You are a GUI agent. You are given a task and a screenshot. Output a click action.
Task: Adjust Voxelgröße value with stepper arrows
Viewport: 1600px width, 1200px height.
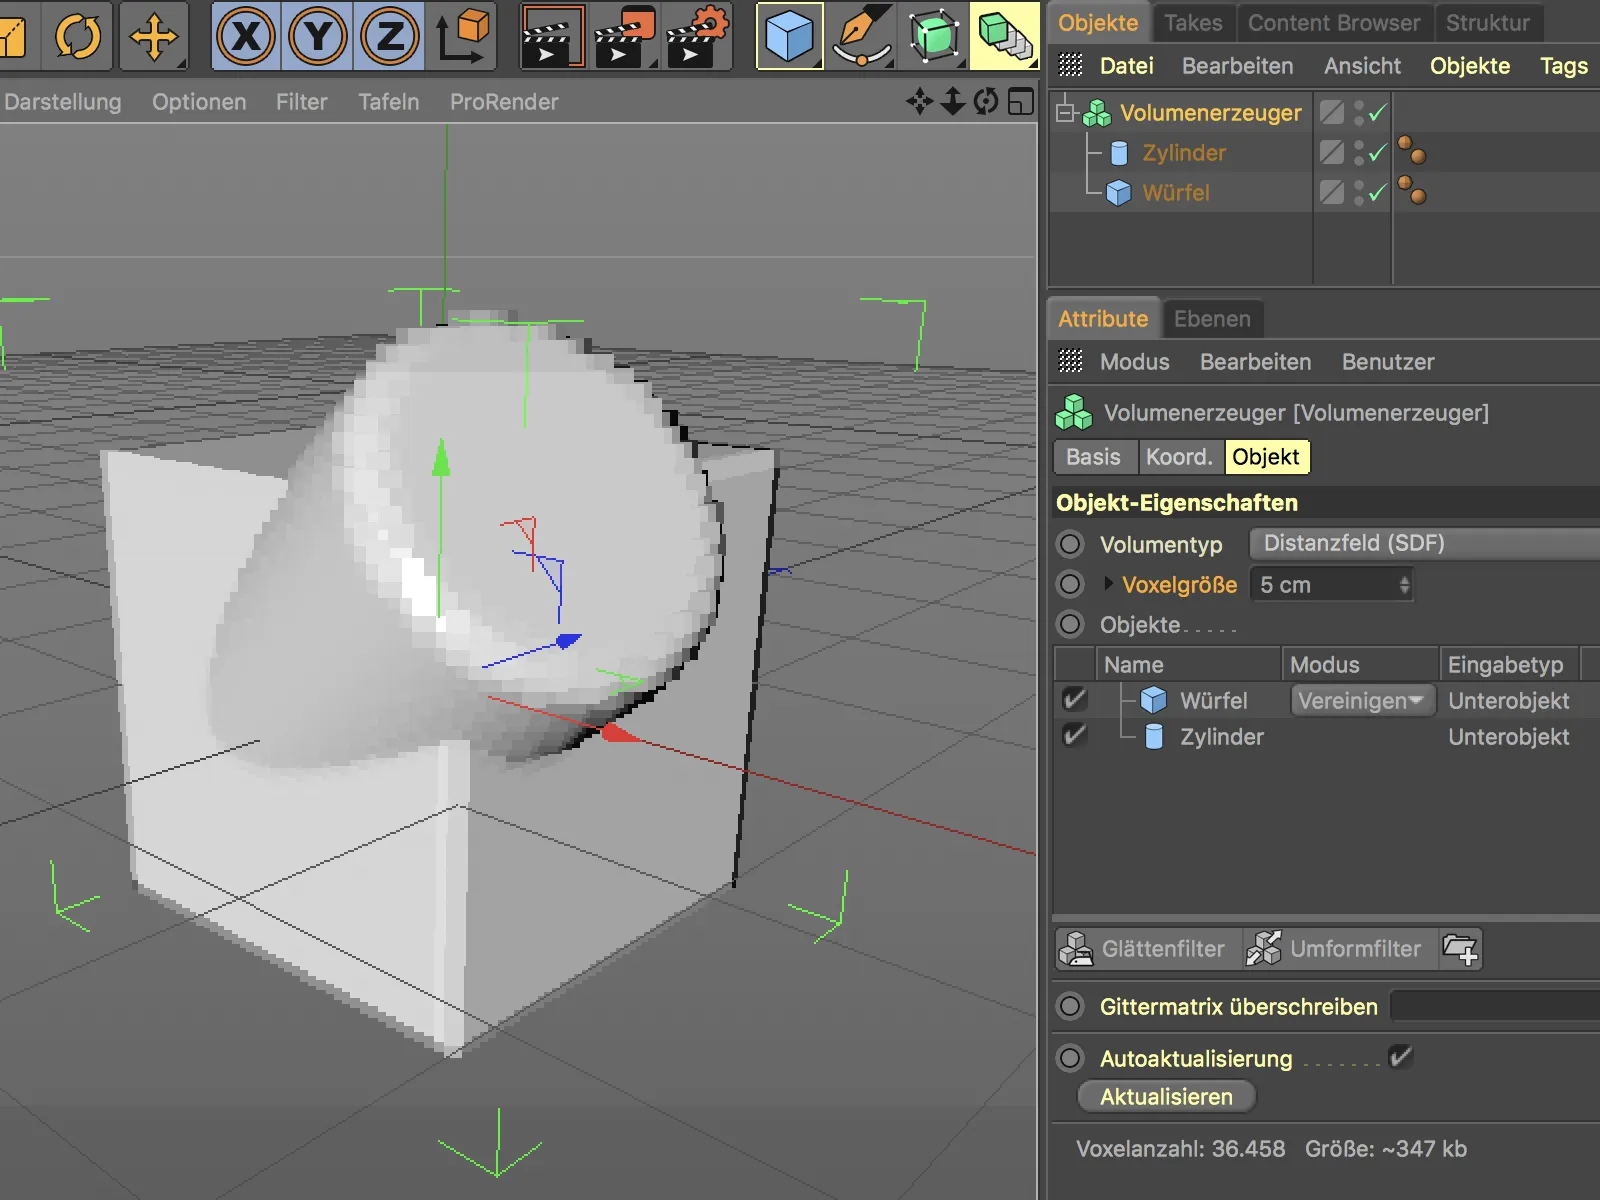tap(1404, 585)
